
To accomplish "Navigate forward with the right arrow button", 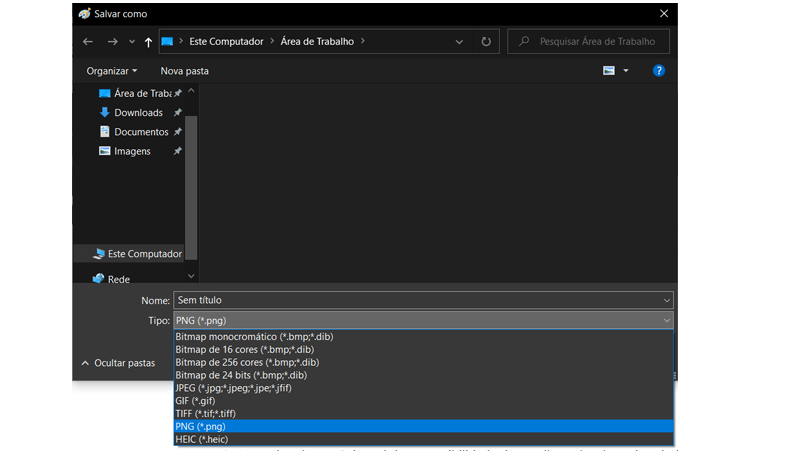I will 113,41.
